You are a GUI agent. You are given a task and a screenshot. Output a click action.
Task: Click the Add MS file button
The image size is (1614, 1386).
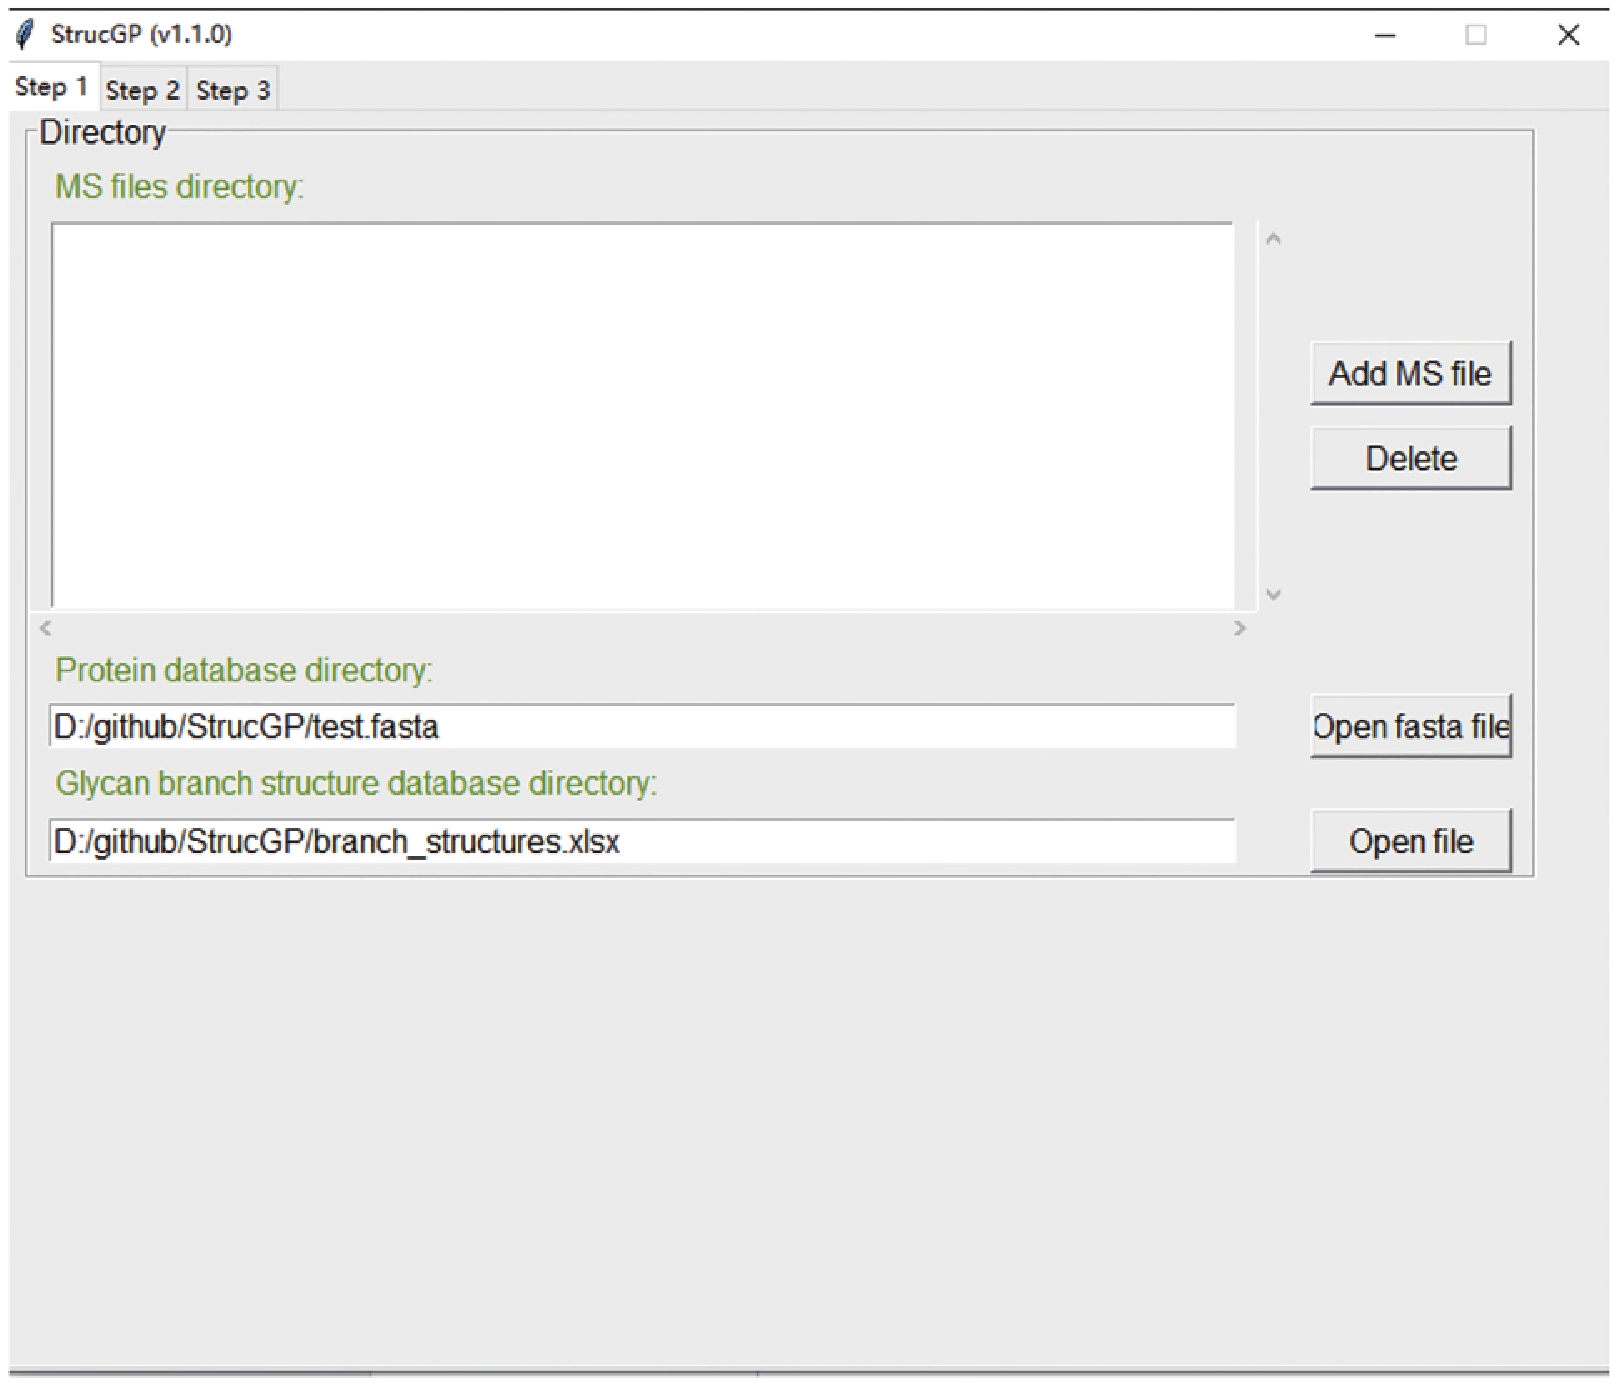coord(1410,373)
